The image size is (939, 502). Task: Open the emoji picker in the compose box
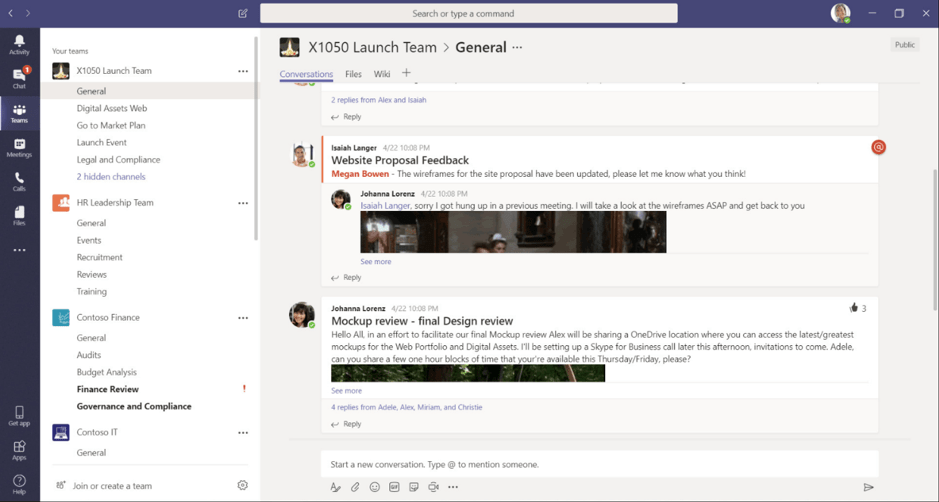coord(375,487)
